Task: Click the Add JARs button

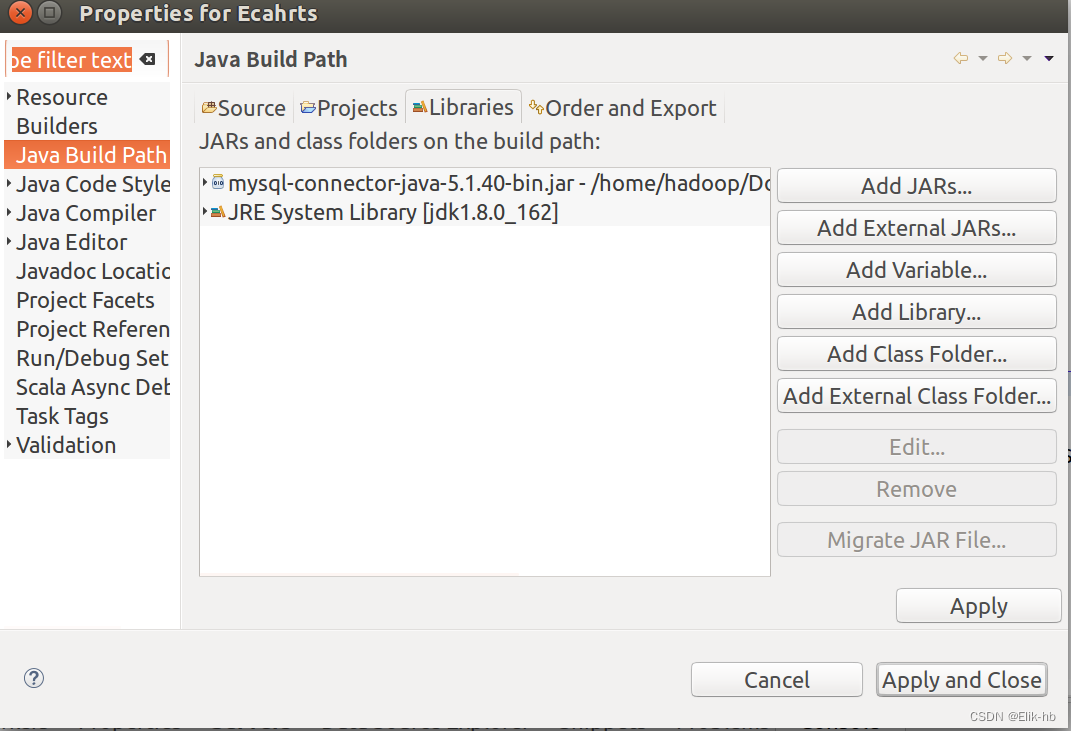Action: click(916, 185)
